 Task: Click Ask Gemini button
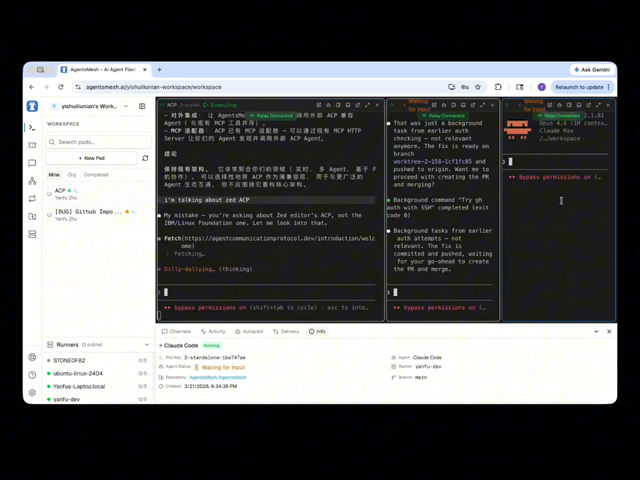tap(592, 70)
